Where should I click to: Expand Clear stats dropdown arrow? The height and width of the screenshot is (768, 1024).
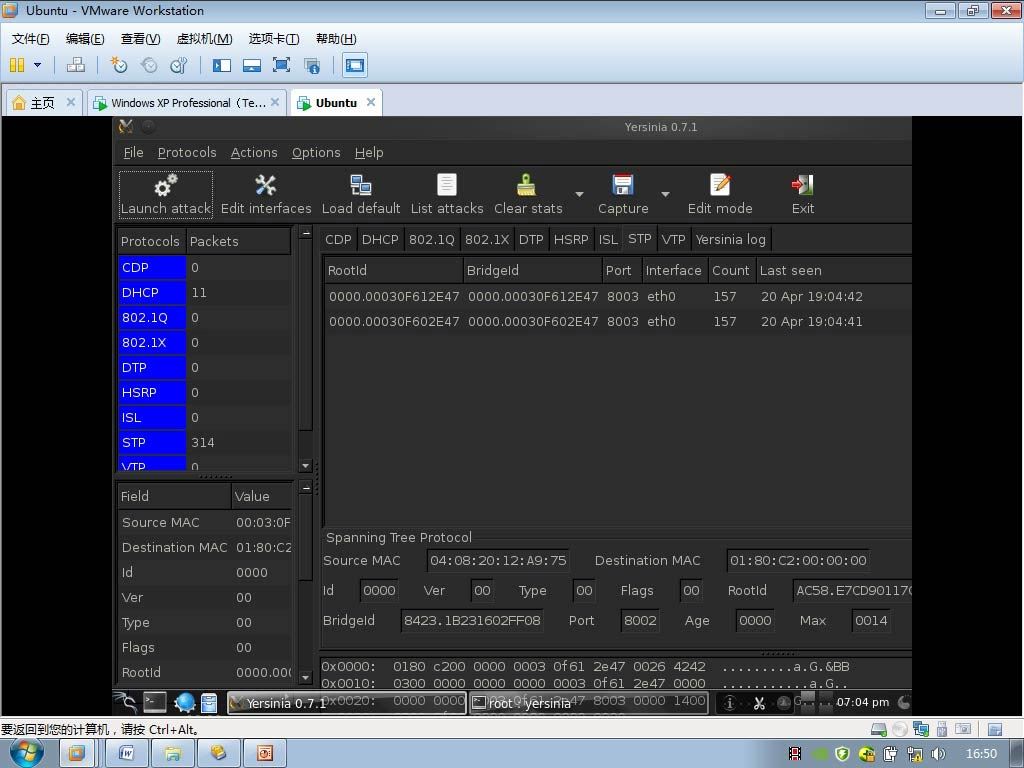coord(579,195)
